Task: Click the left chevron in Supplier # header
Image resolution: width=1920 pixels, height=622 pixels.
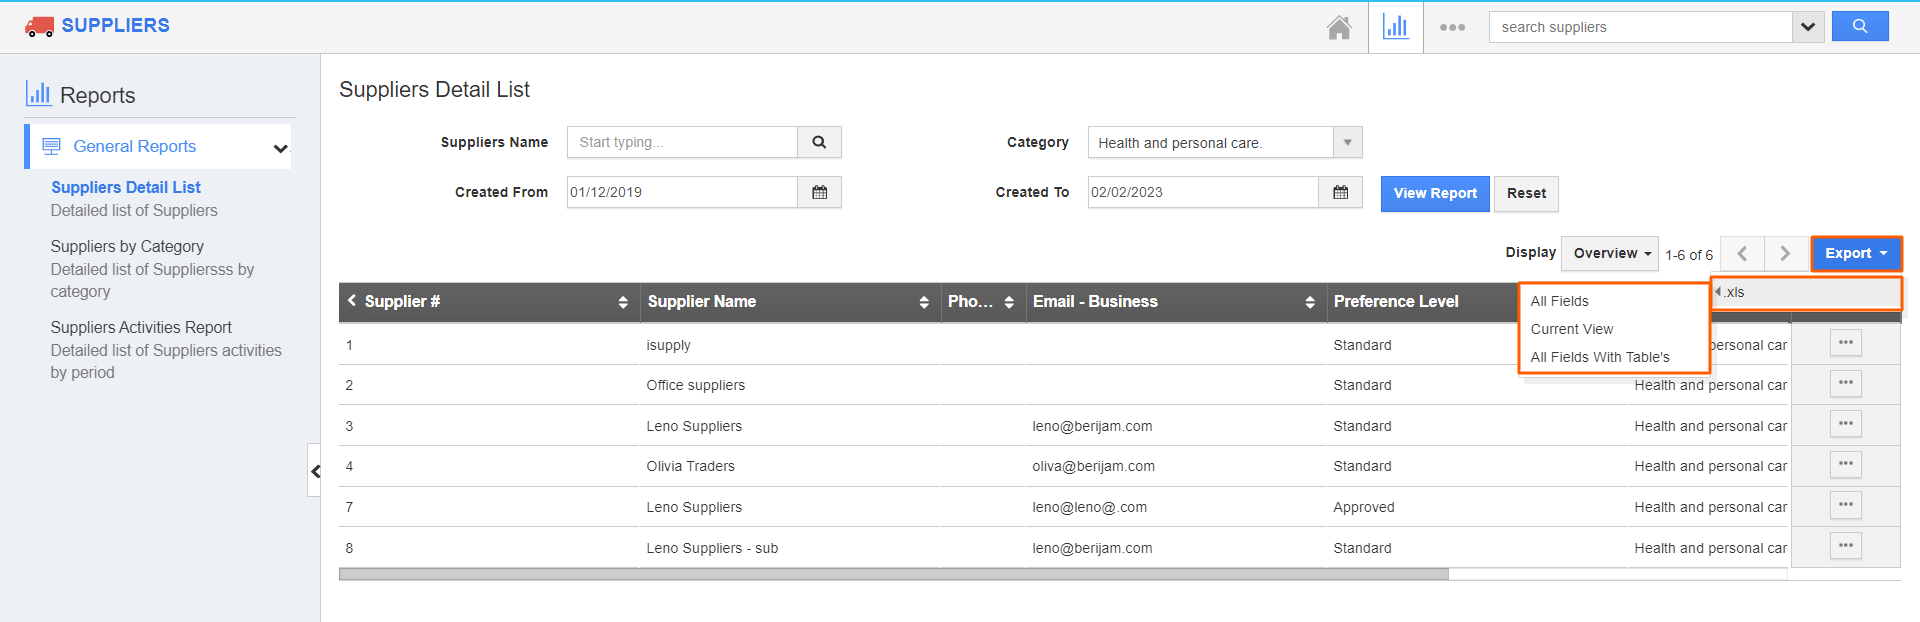Action: [352, 301]
